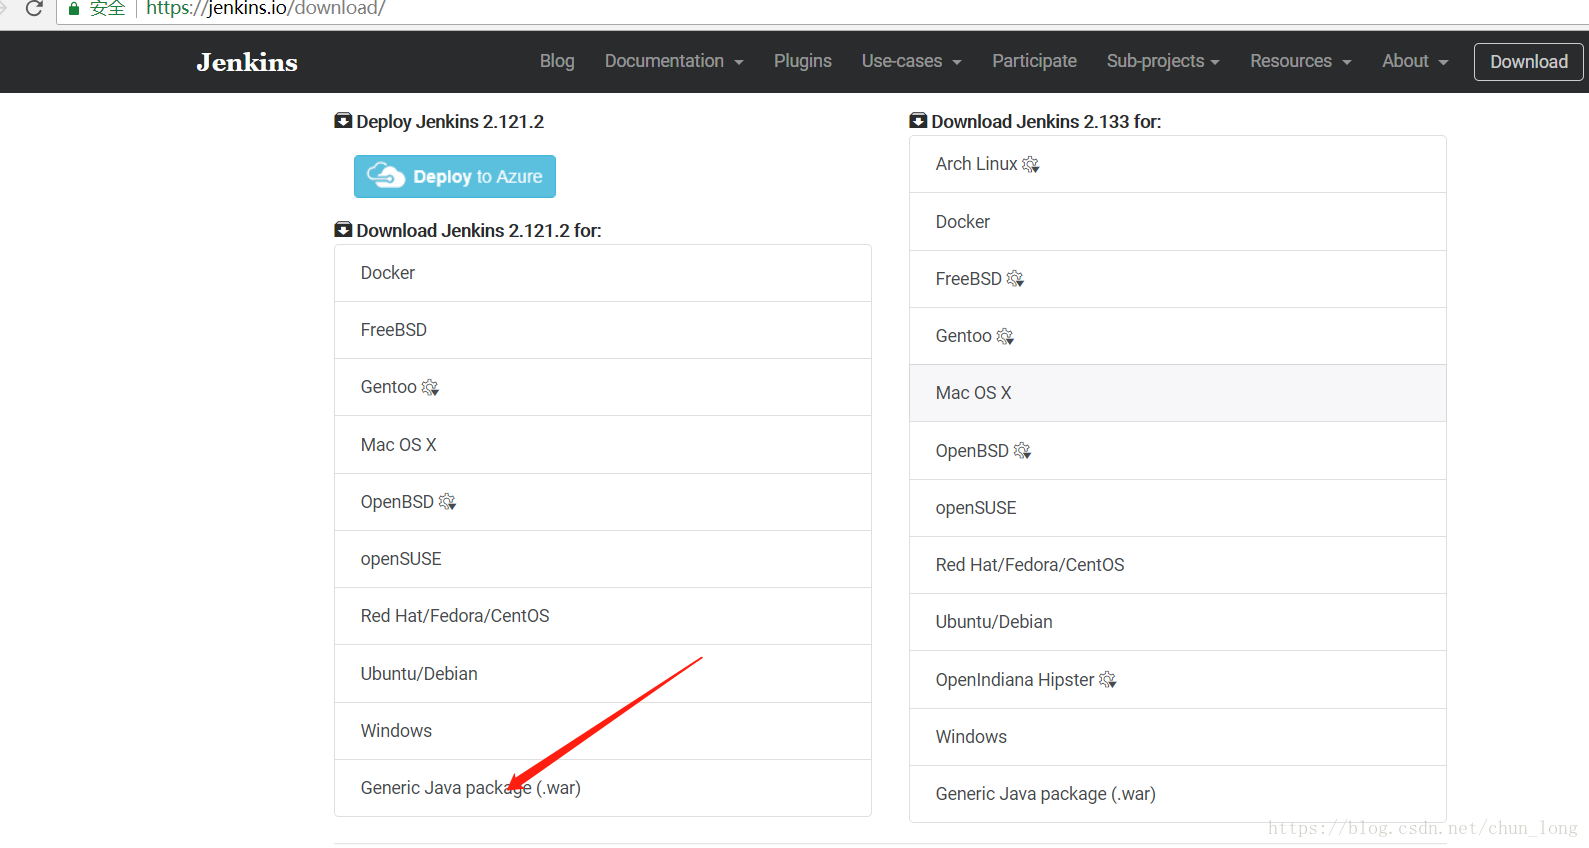Image resolution: width=1589 pixels, height=848 pixels.
Task: Click the cloud icon on Deploy to Azure
Action: pos(386,175)
